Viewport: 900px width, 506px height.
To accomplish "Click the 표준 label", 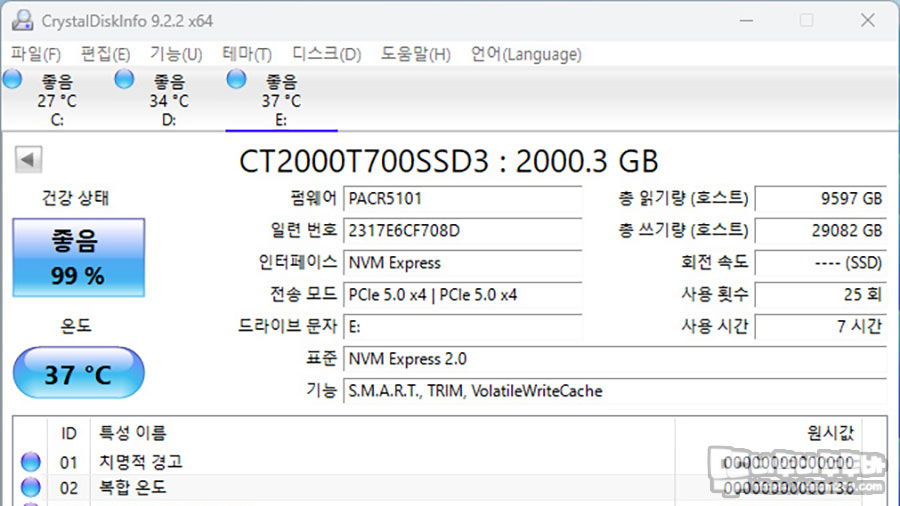I will [321, 359].
